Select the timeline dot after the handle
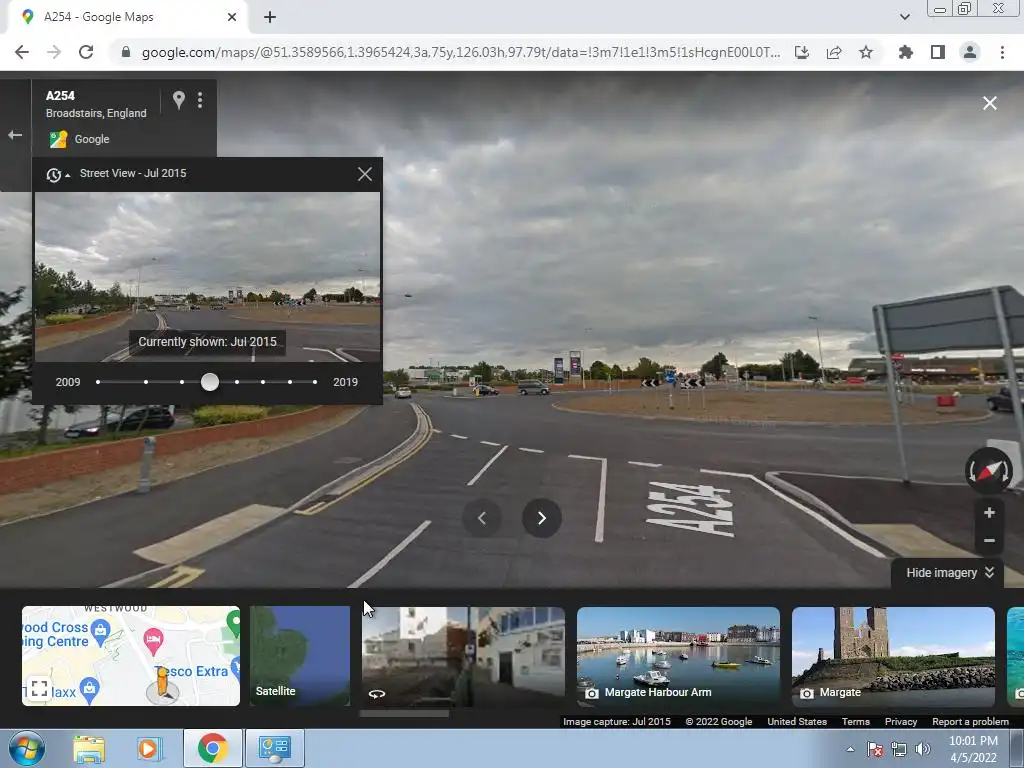 pyautogui.click(x=236, y=382)
